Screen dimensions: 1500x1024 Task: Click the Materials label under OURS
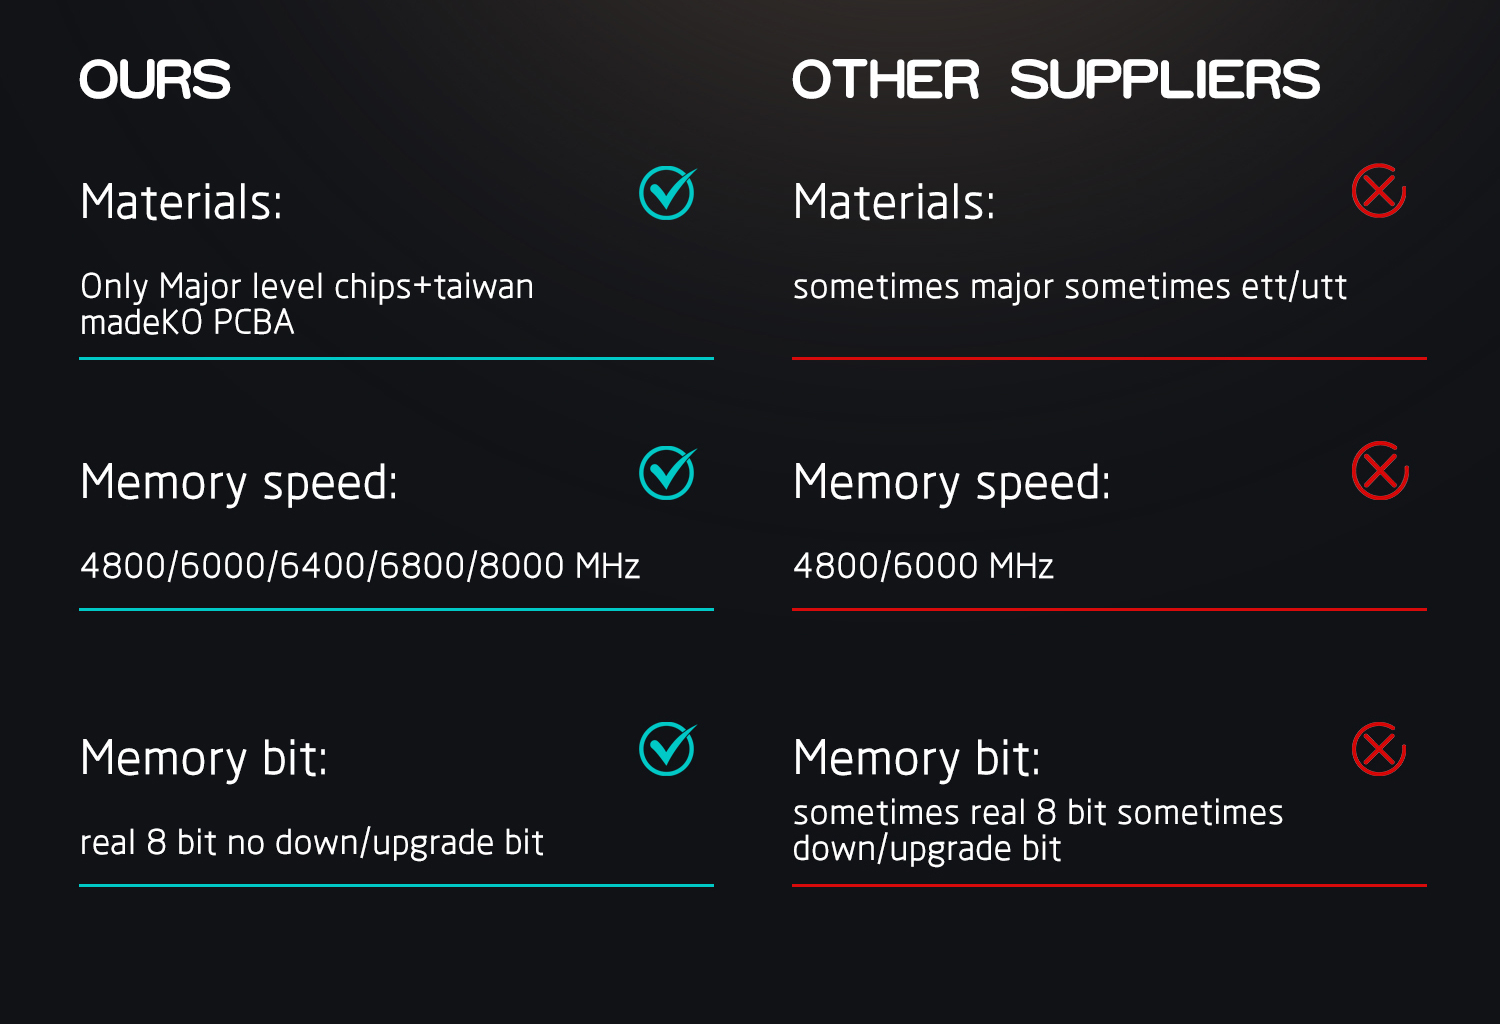(x=181, y=202)
